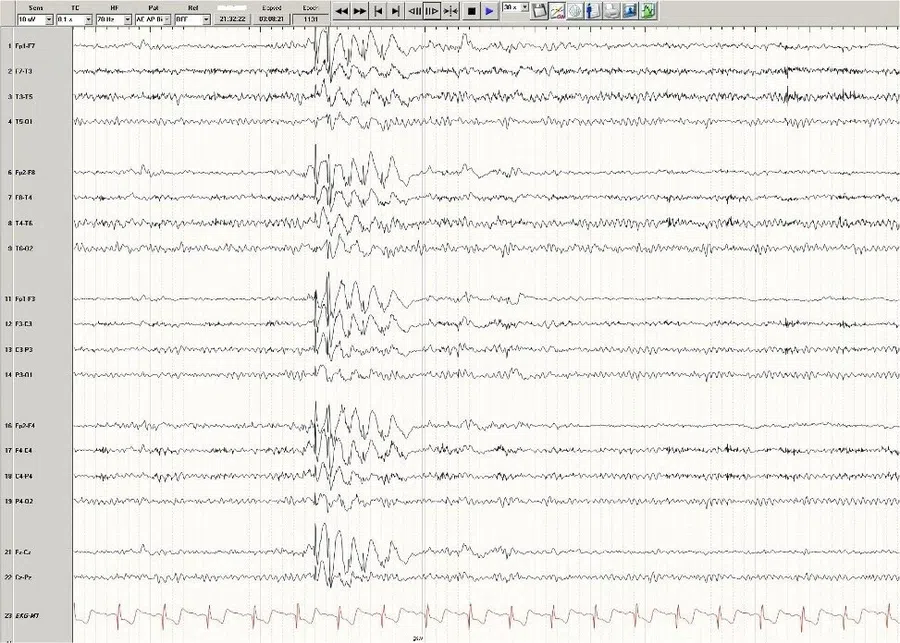Select channel label F3-C3
Screen dimensions: 900x643
click(x=24, y=324)
